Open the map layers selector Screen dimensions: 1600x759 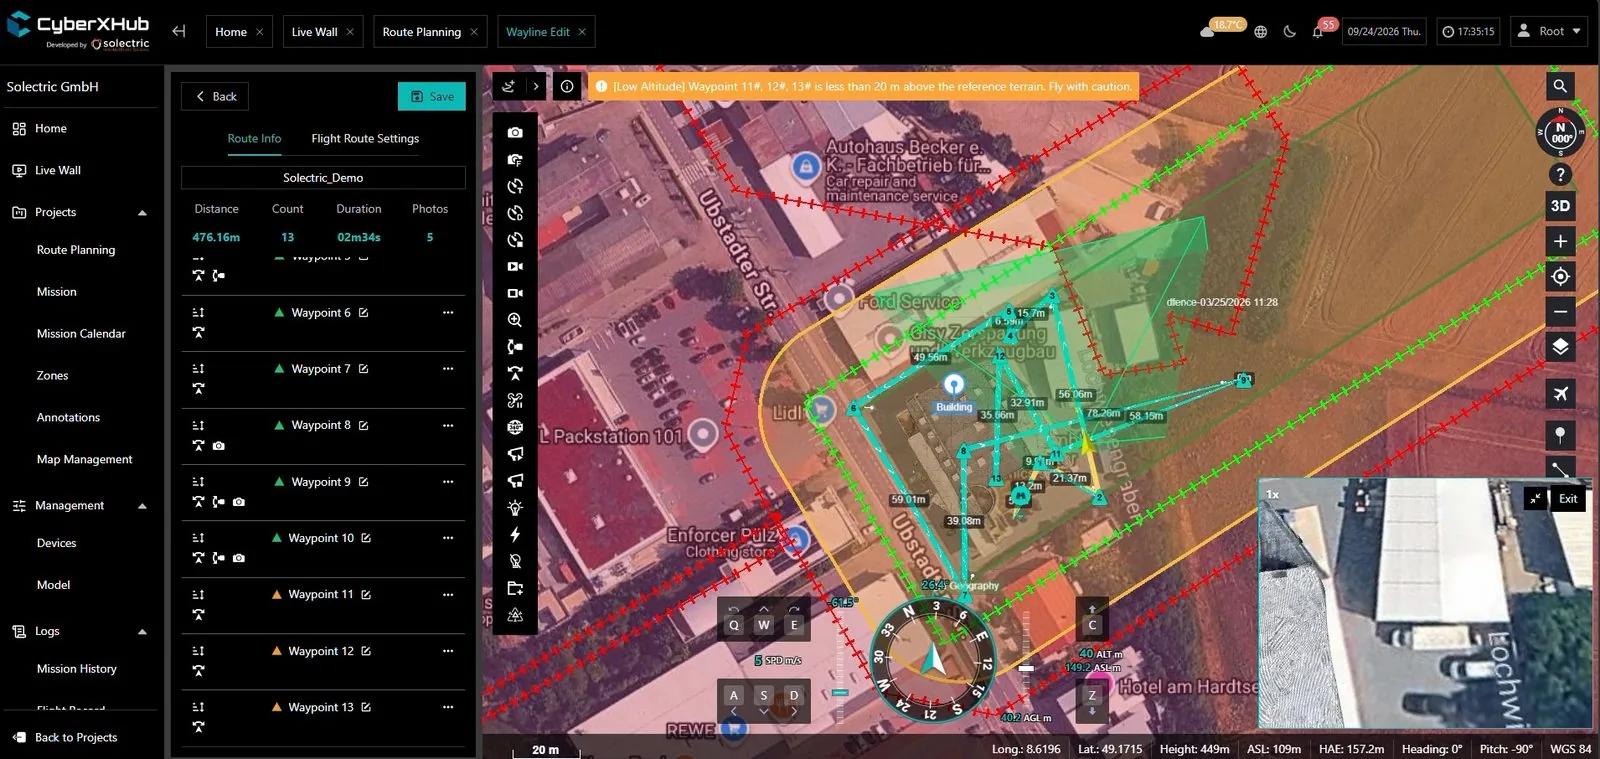pos(1560,347)
